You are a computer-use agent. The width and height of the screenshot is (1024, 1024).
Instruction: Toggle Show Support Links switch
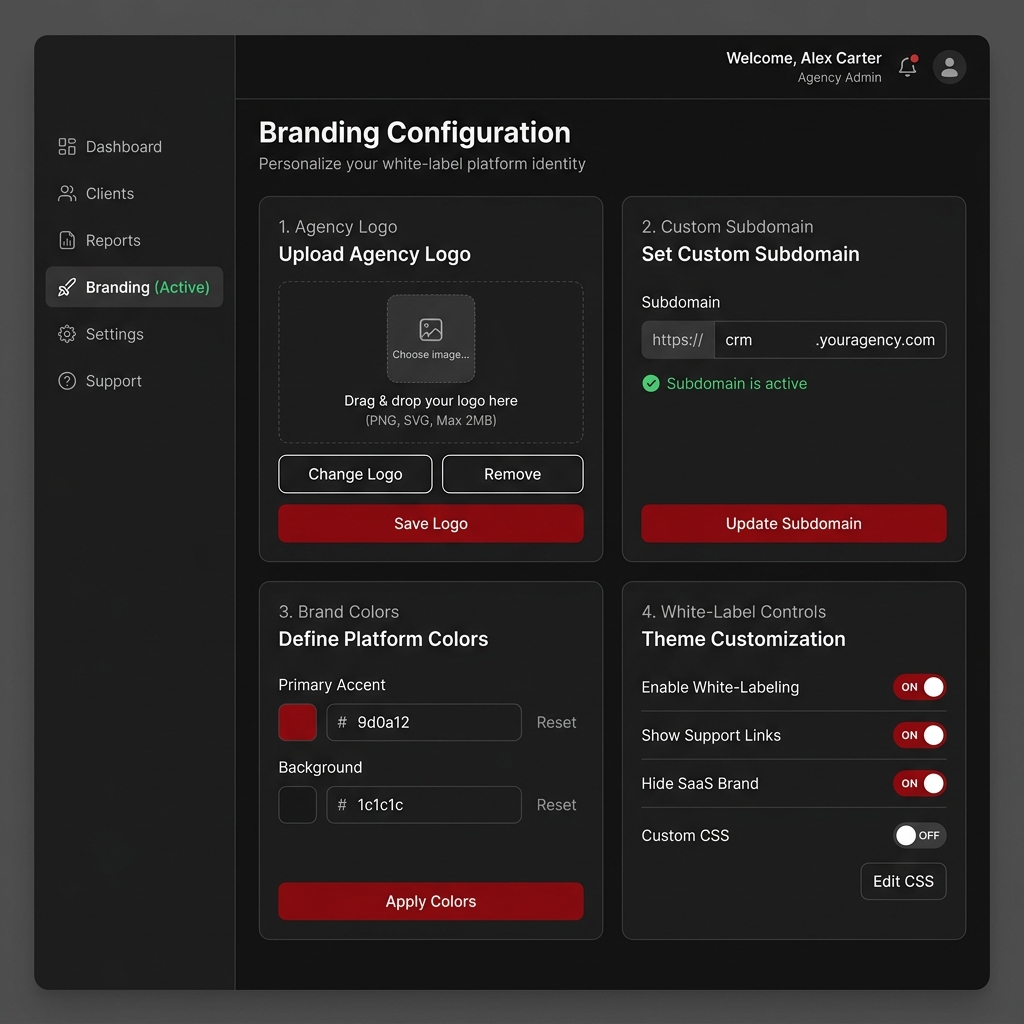920,735
